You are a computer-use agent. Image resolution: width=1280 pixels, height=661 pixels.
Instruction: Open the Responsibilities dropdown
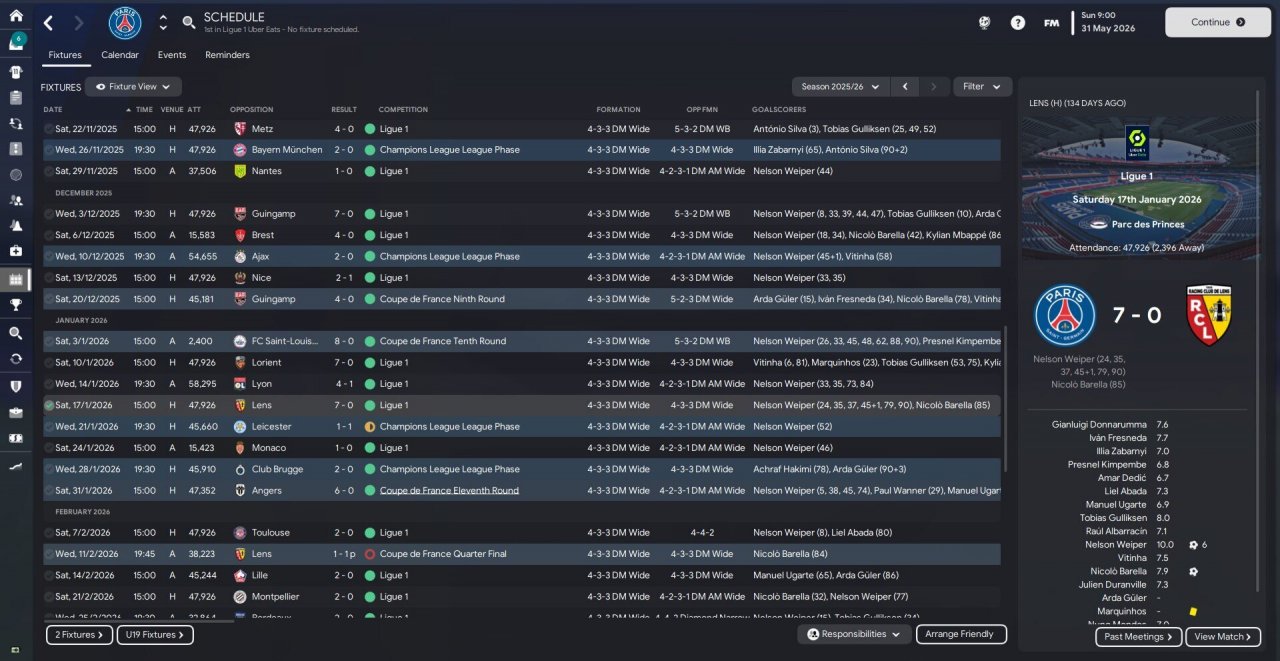click(853, 634)
